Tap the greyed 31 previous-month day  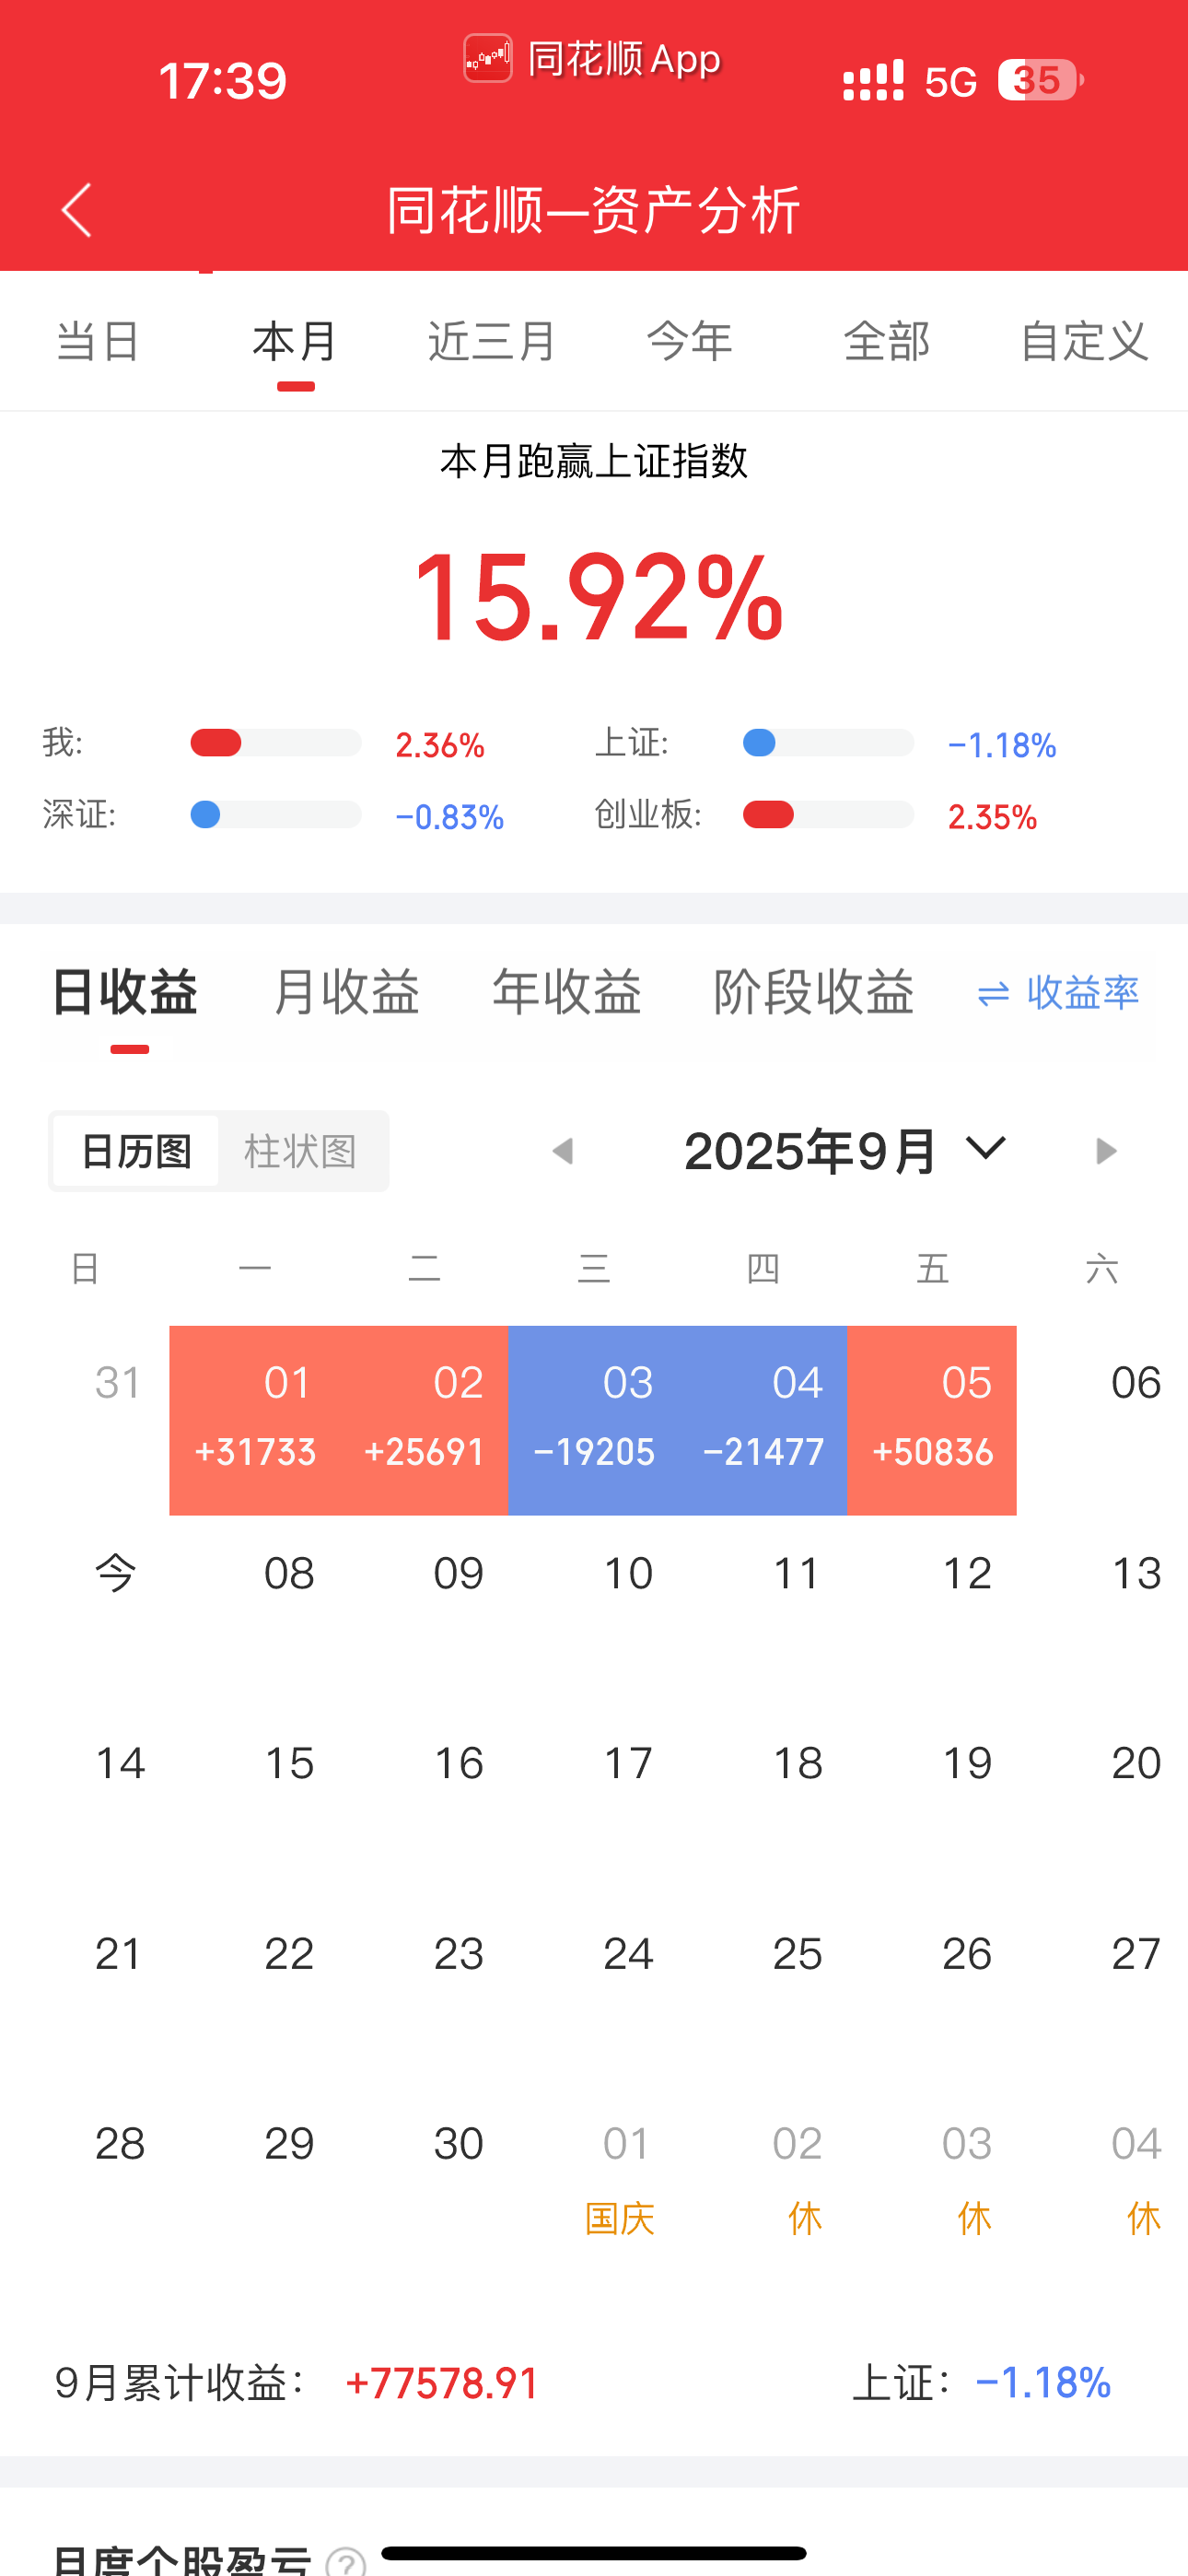coord(118,1383)
